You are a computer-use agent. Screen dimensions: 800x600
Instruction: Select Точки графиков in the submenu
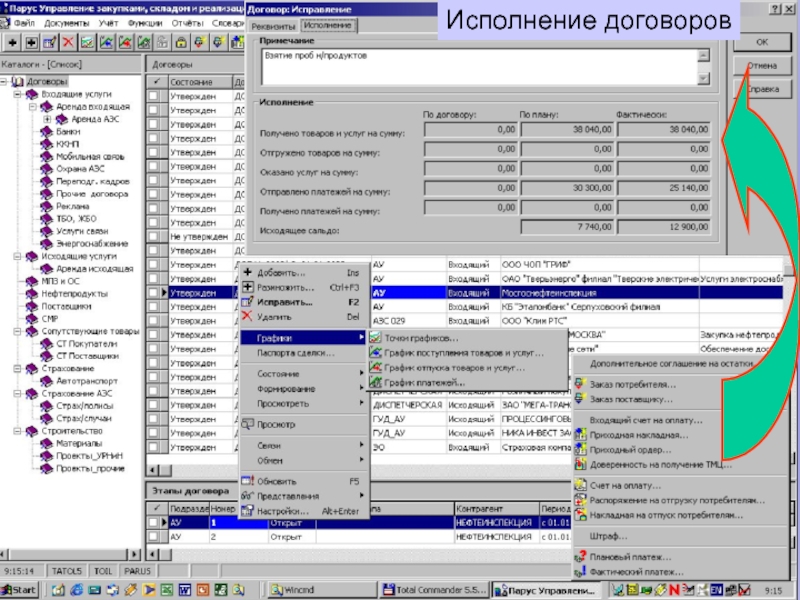pyautogui.click(x=420, y=339)
